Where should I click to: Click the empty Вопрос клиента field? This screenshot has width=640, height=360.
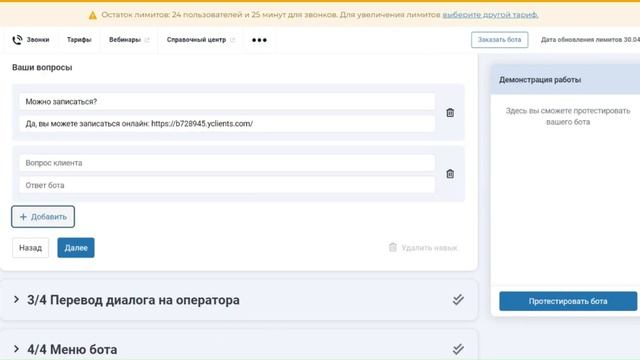click(x=227, y=163)
